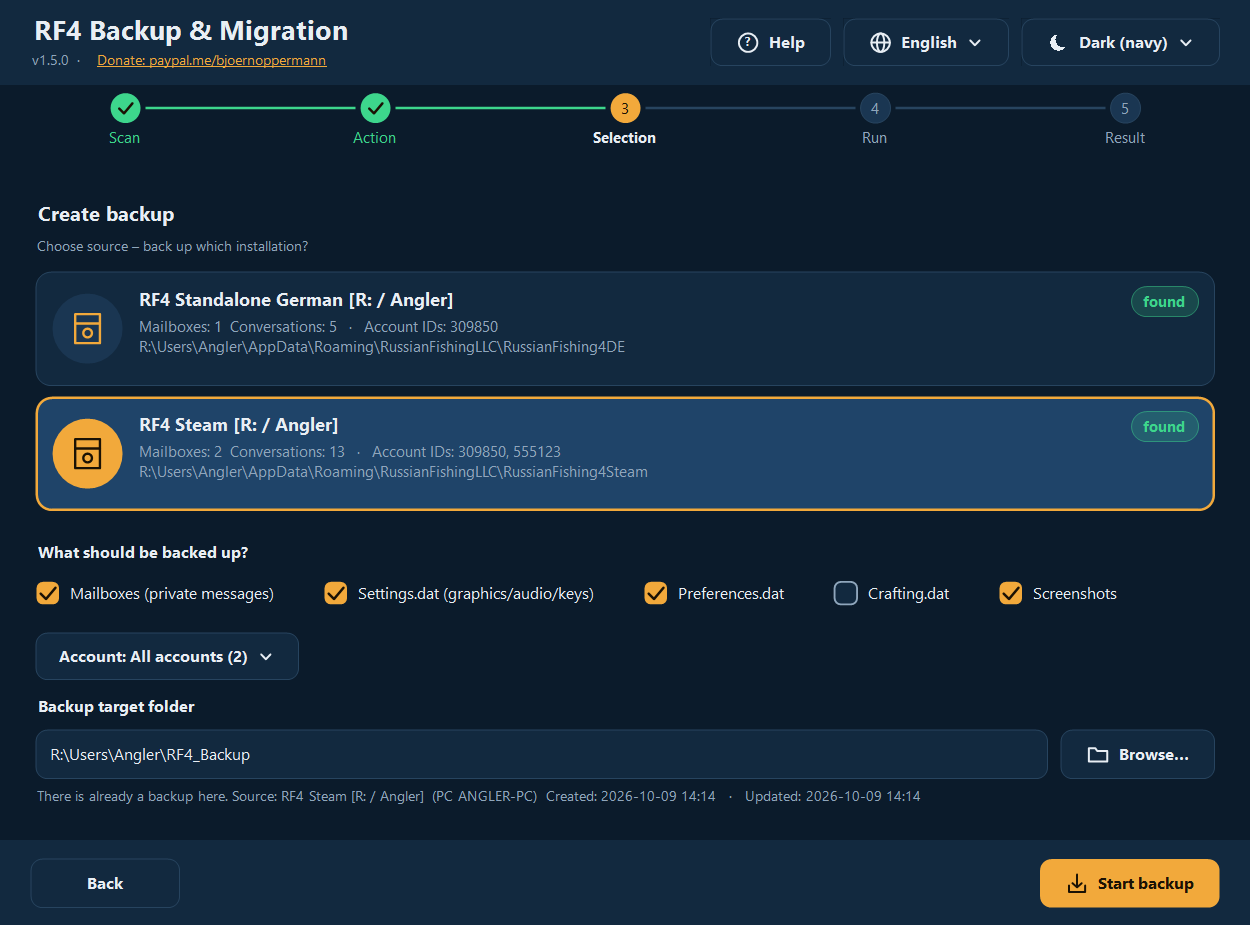This screenshot has height=925, width=1250.
Task: Go to the Action step label
Action: (x=375, y=138)
